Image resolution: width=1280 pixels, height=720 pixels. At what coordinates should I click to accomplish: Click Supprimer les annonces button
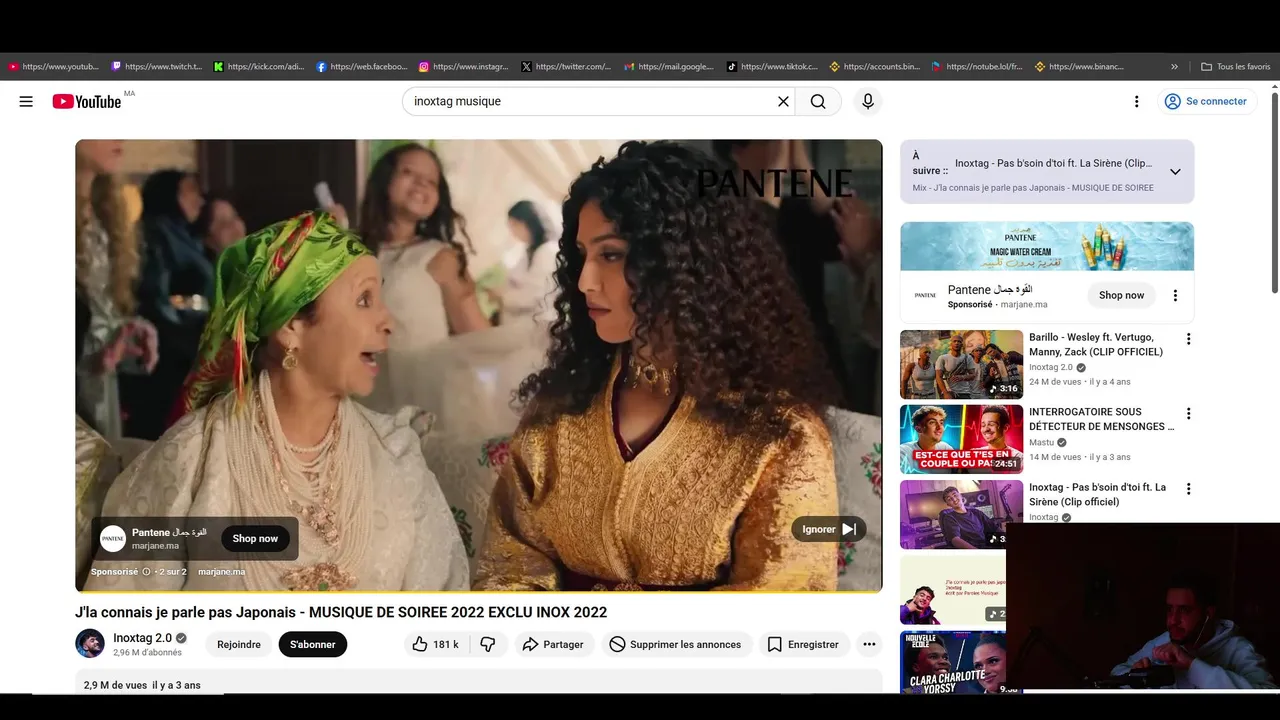677,644
